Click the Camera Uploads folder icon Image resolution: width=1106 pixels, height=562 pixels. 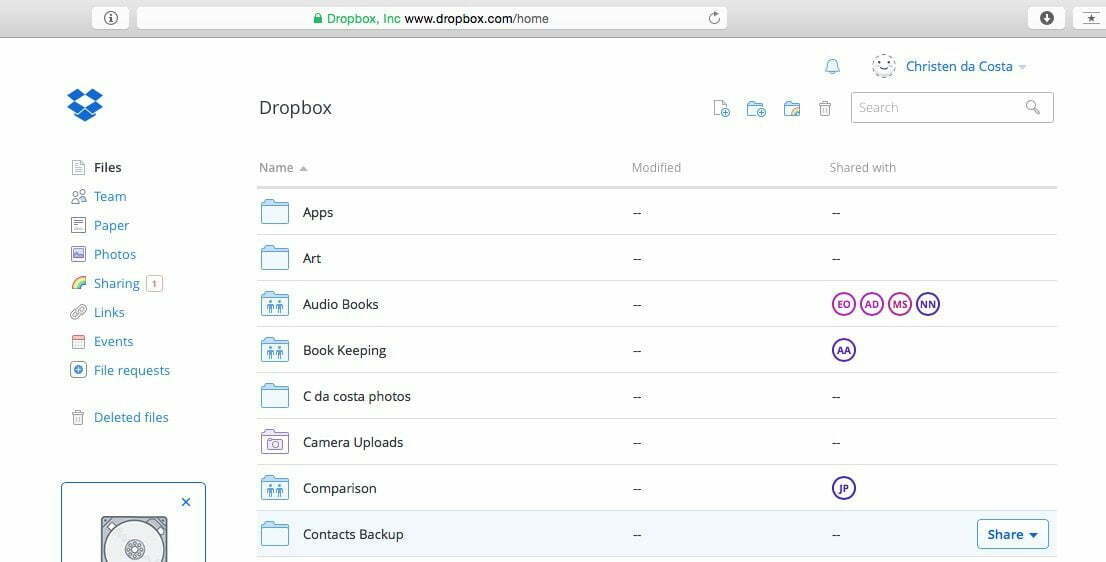(275, 442)
